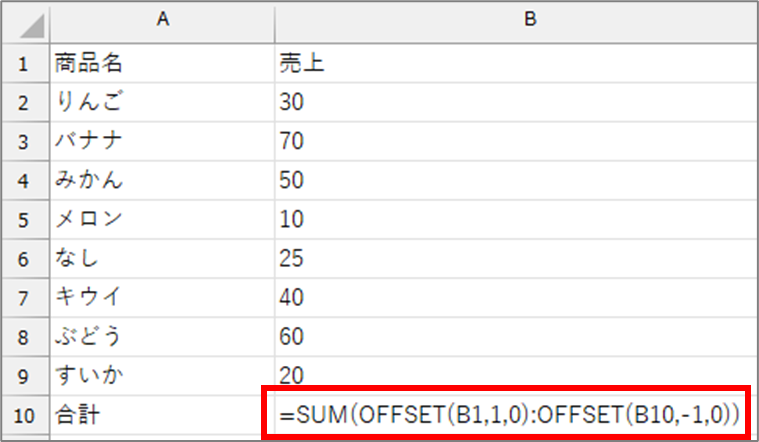
Task: Select the すいか cell
Action: pyautogui.click(x=162, y=376)
